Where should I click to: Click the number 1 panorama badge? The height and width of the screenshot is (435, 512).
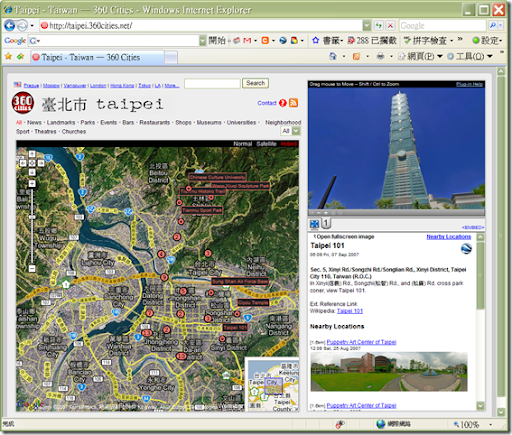[326, 223]
